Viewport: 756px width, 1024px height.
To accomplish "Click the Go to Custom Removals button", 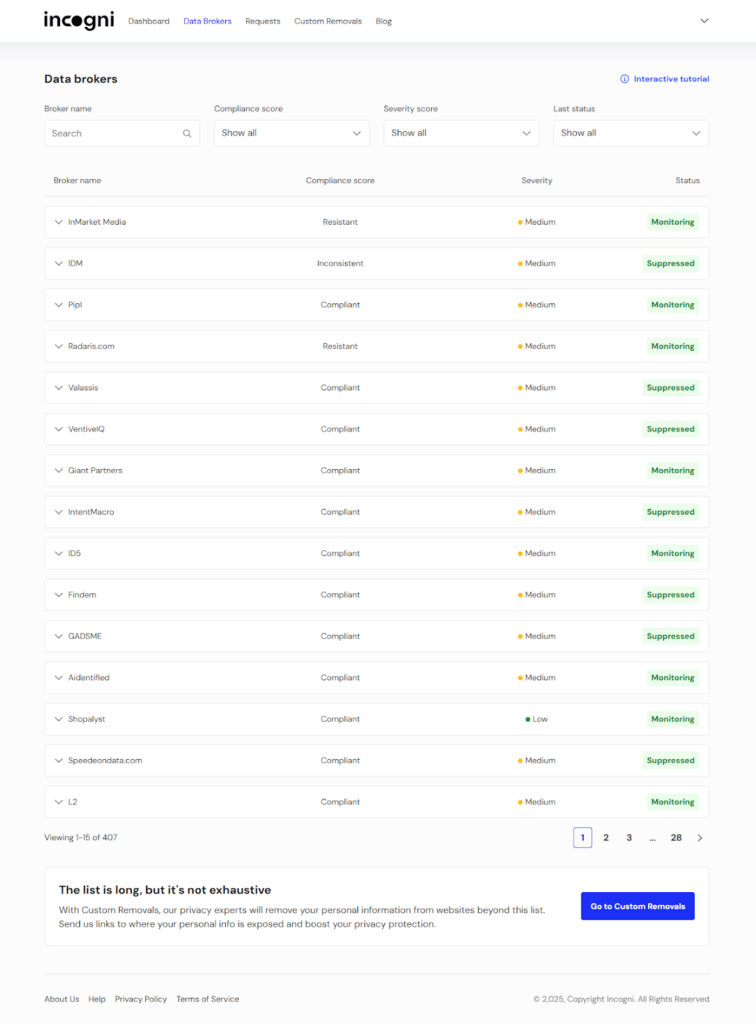I will click(x=637, y=906).
